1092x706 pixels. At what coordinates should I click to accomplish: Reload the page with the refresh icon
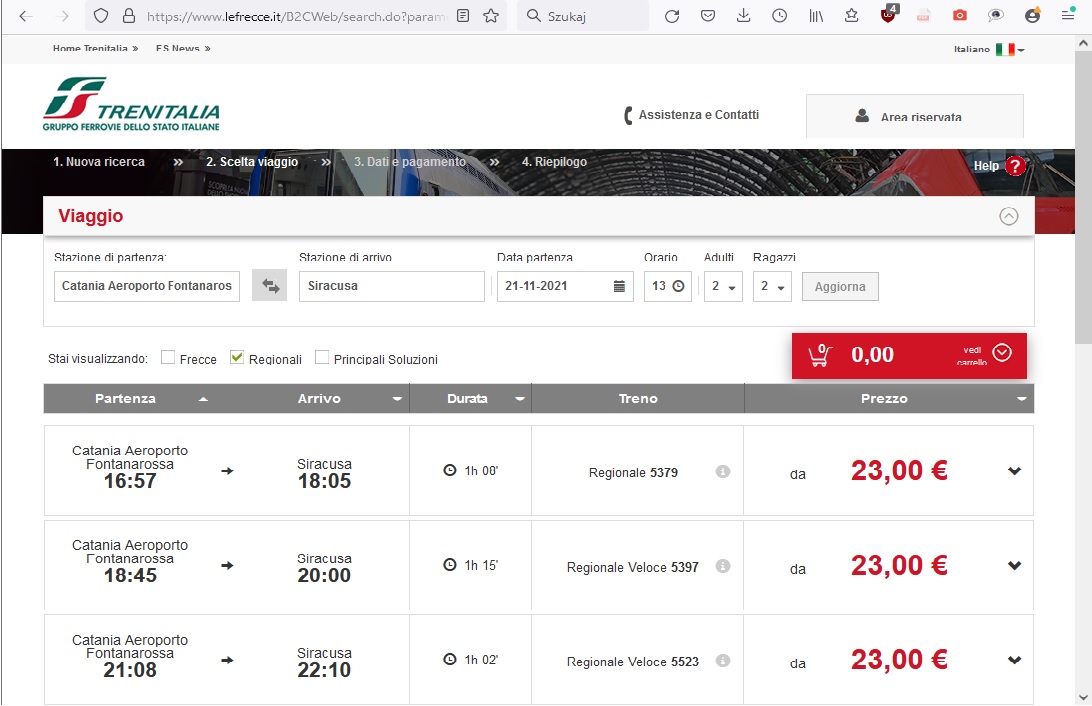click(x=672, y=15)
